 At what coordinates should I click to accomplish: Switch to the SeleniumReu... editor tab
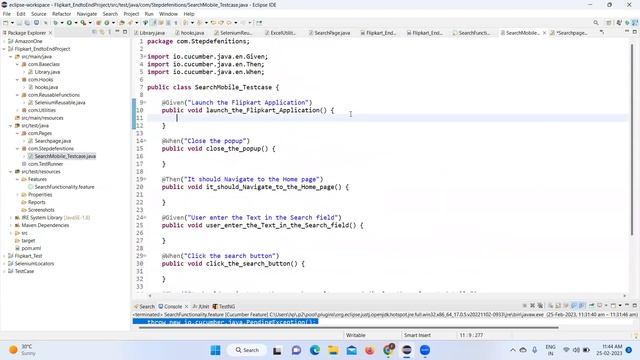coord(233,33)
